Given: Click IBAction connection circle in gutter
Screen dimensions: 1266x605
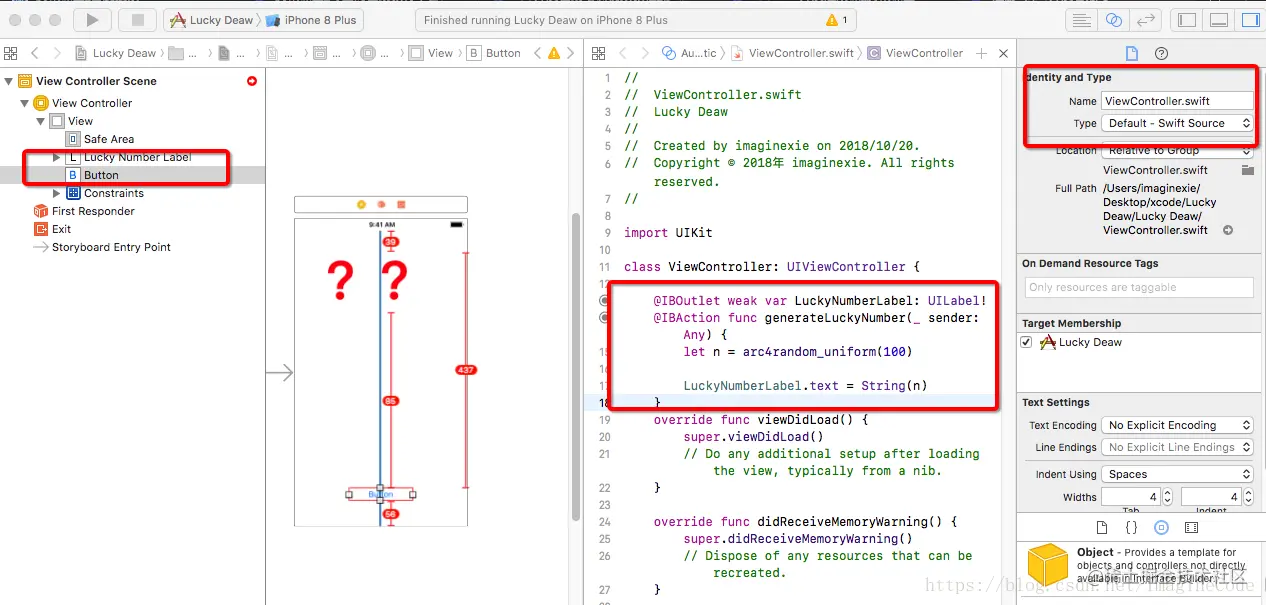Looking at the screenshot, I should pos(603,317).
